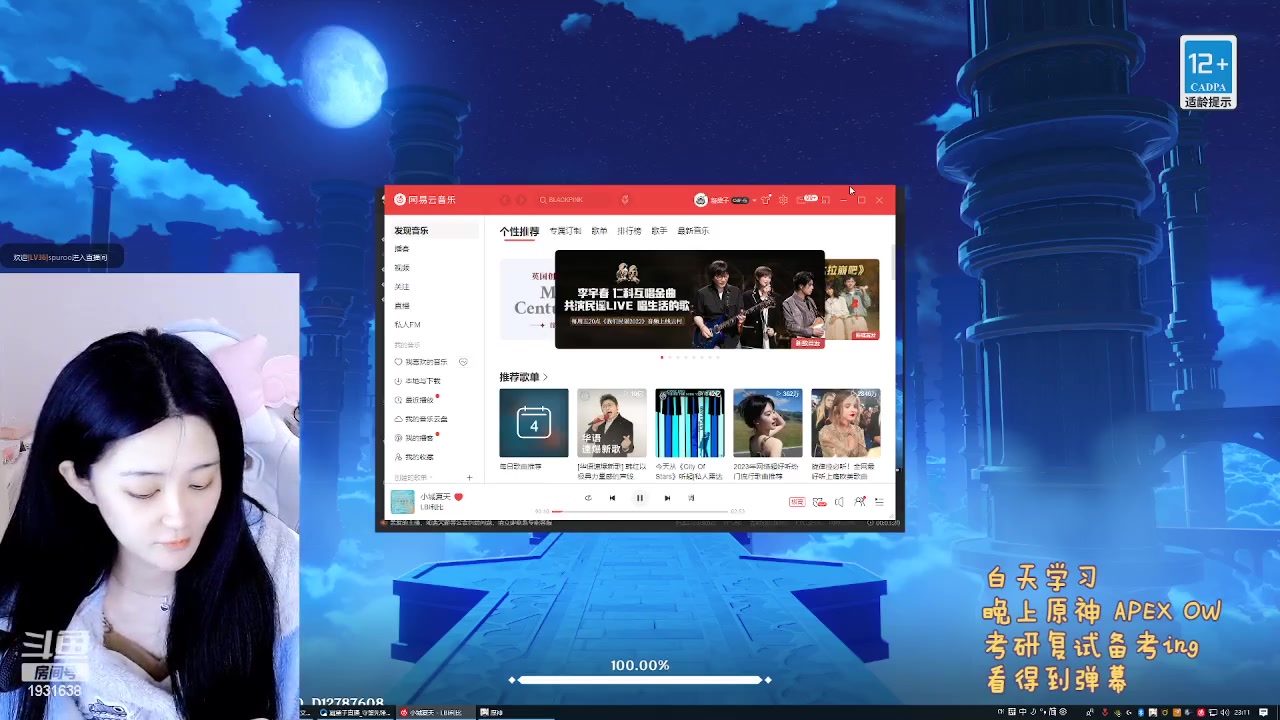Unlike the song 小城夏天 heart

tap(459, 497)
